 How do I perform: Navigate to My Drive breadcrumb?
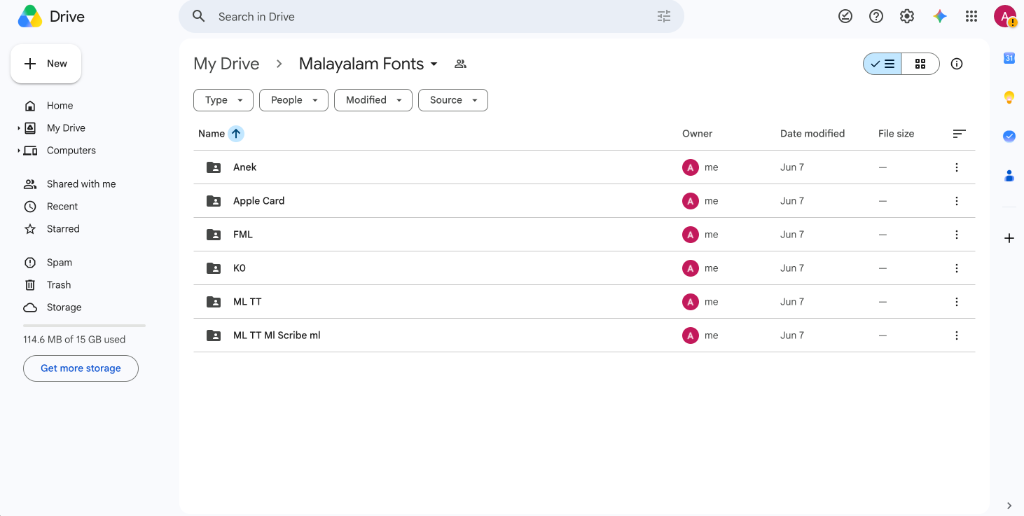coord(226,64)
